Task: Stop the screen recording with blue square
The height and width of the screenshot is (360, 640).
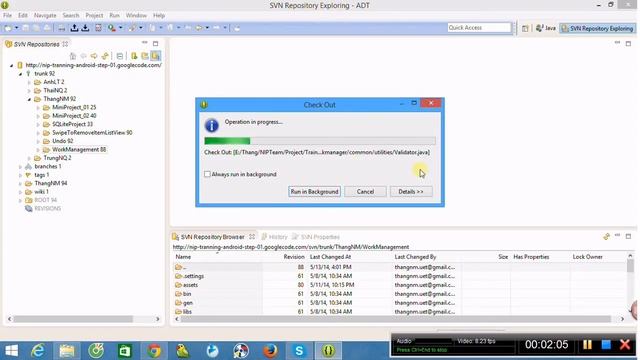Action: 606,345
